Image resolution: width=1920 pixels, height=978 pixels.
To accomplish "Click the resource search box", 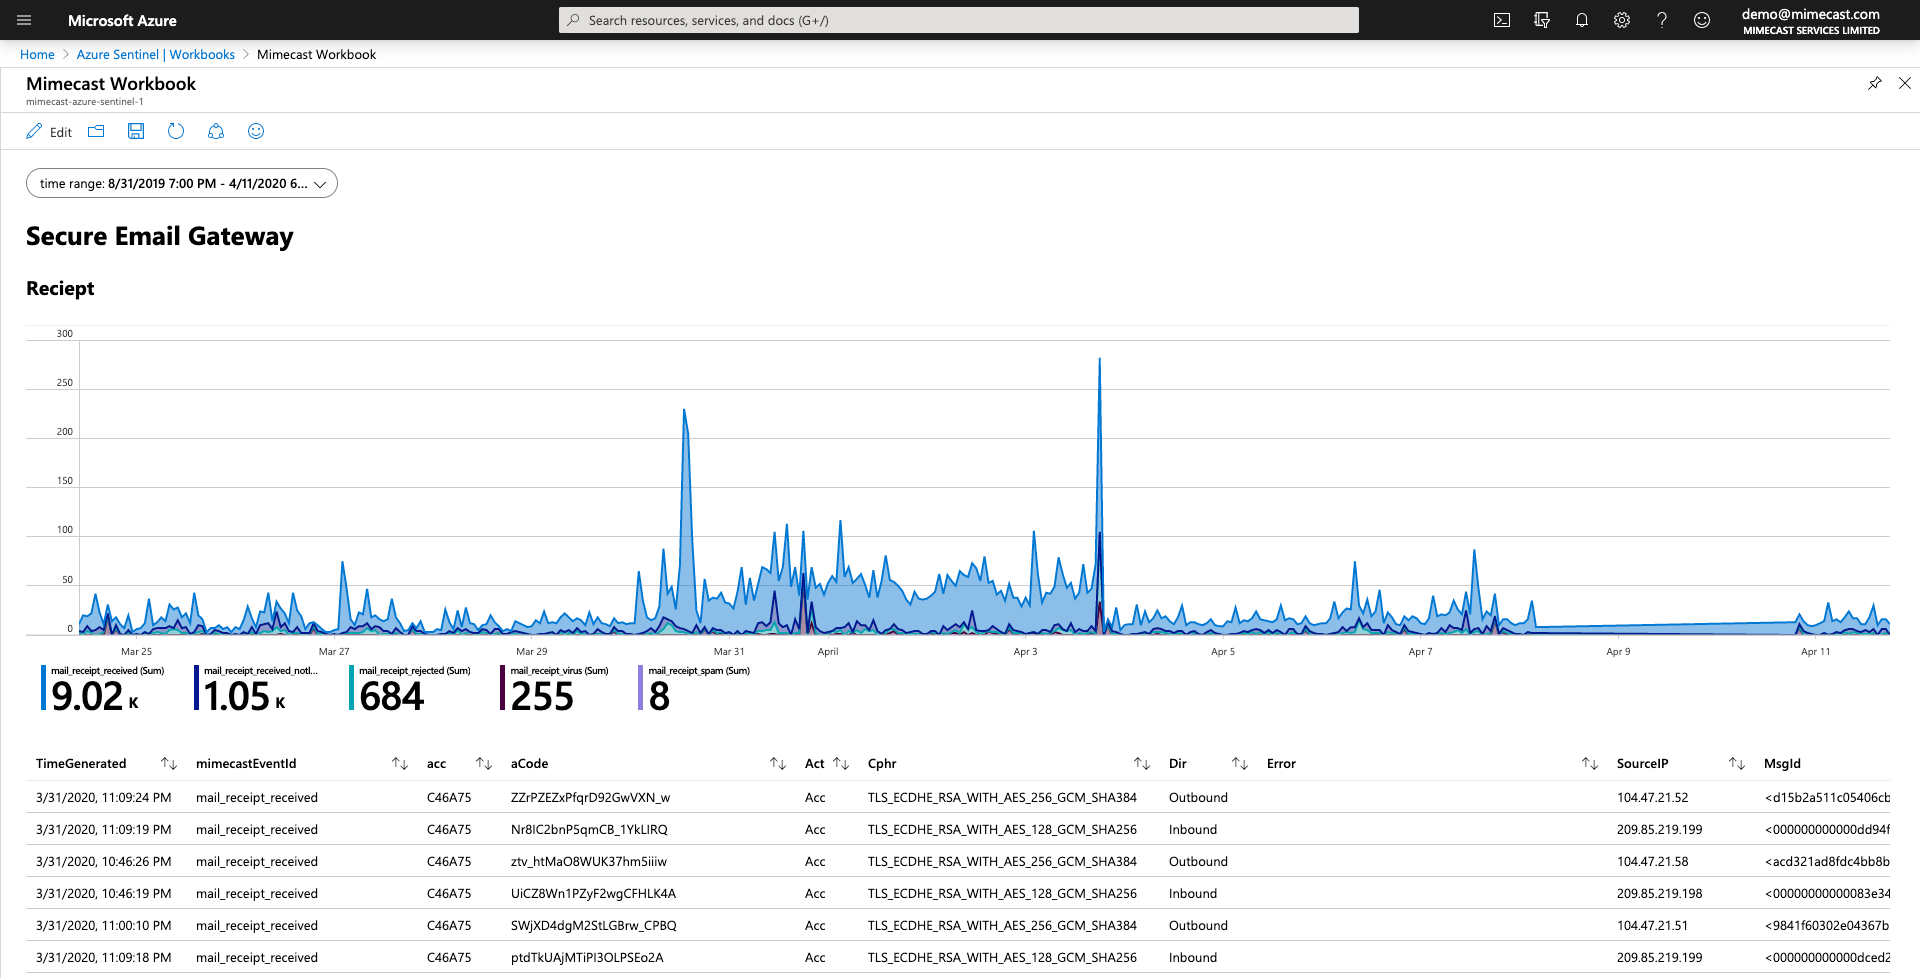I will (x=958, y=20).
